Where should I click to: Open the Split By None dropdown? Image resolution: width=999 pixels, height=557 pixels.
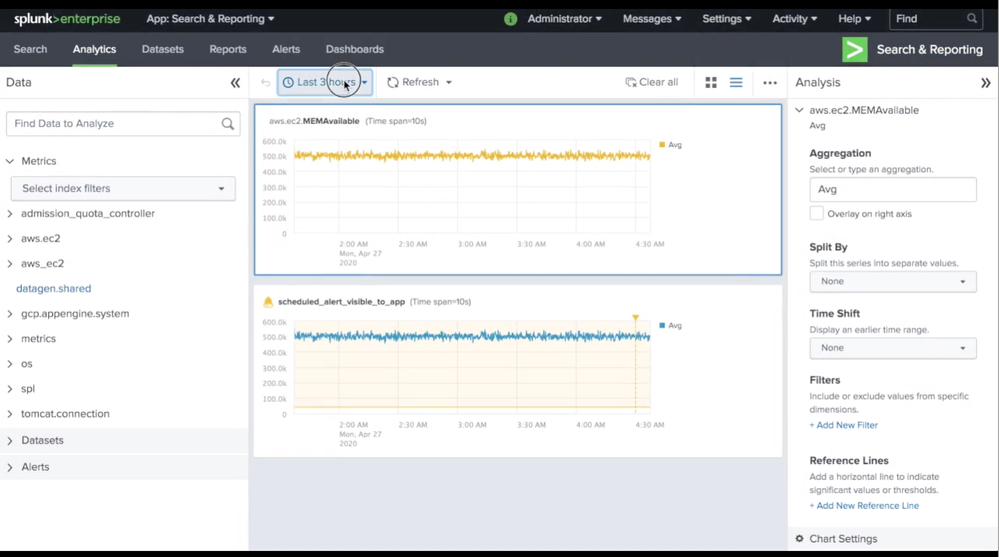[893, 281]
